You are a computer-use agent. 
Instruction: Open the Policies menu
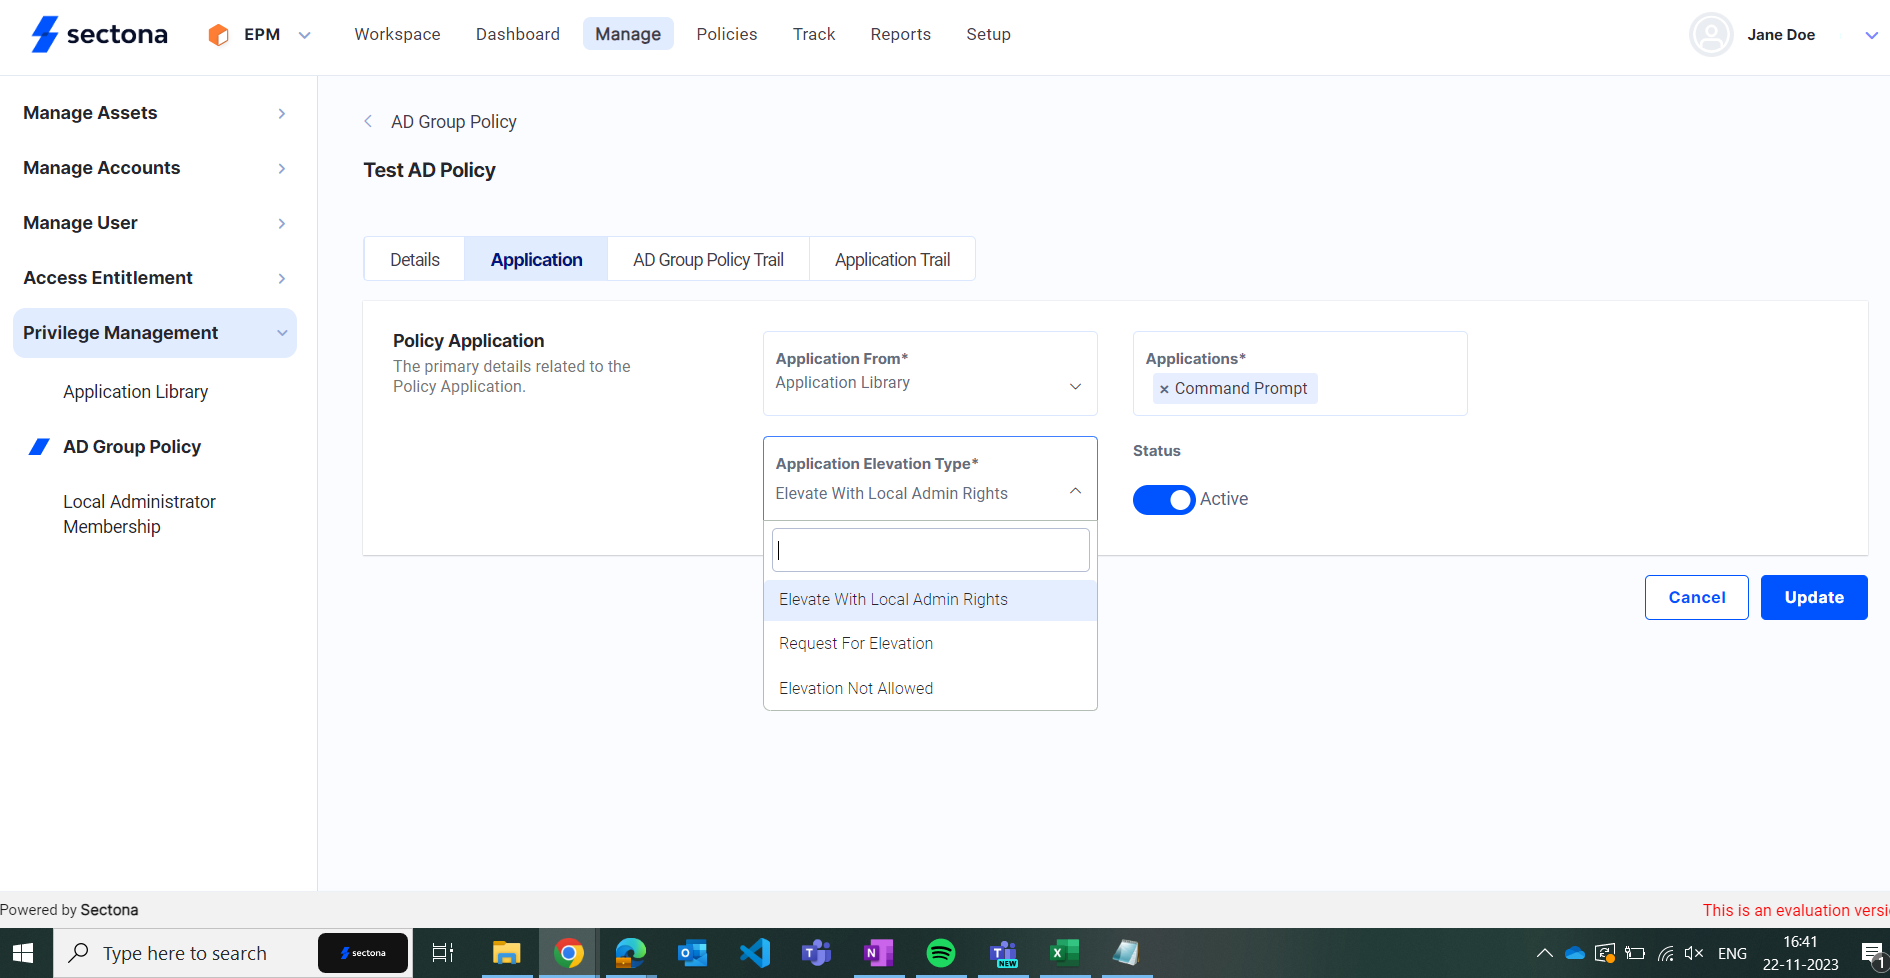click(726, 33)
